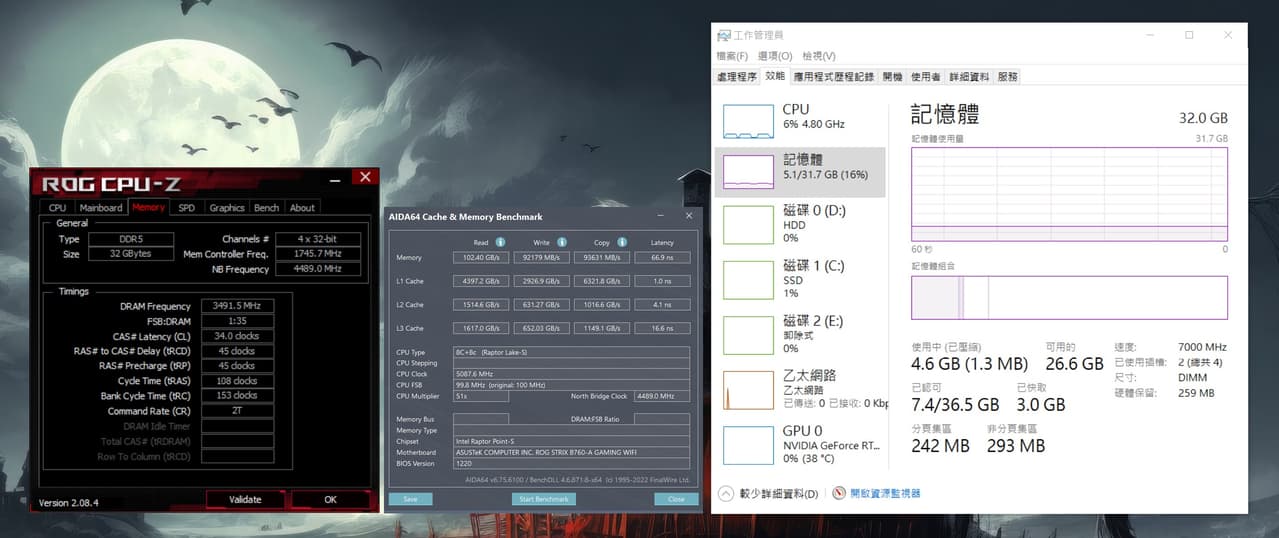Viewport: 1279px width, 538px height.
Task: Click the Memory Copy 93631 MB/s field
Action: tap(601, 257)
